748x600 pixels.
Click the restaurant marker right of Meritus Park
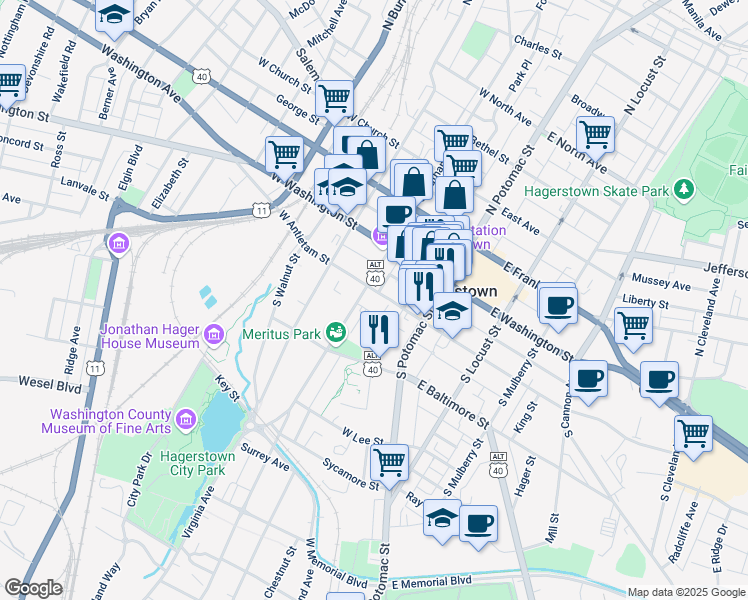tap(379, 331)
